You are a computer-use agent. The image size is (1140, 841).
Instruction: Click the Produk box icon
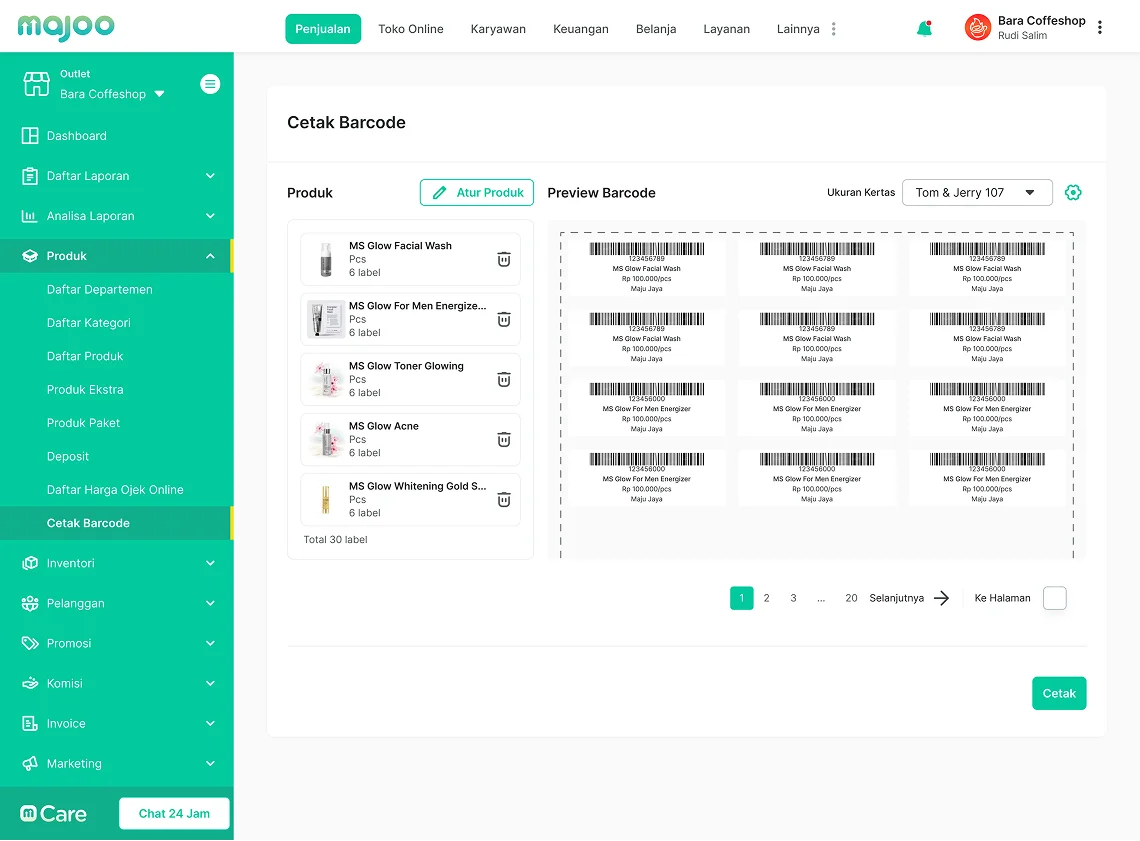pyautogui.click(x=30, y=256)
